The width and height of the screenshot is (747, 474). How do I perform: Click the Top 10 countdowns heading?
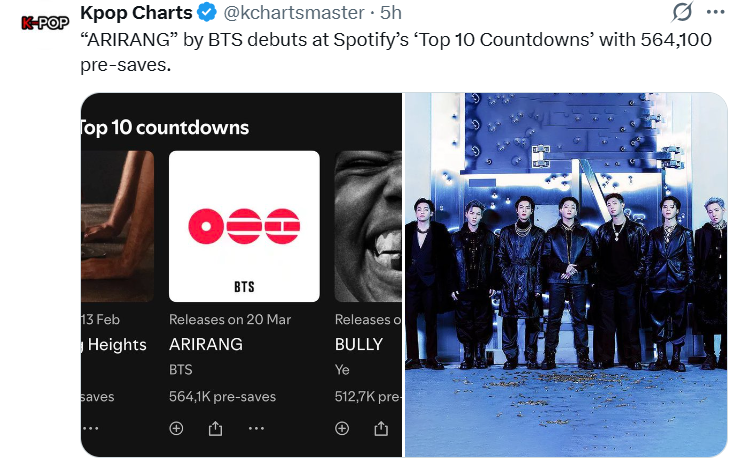(x=165, y=127)
